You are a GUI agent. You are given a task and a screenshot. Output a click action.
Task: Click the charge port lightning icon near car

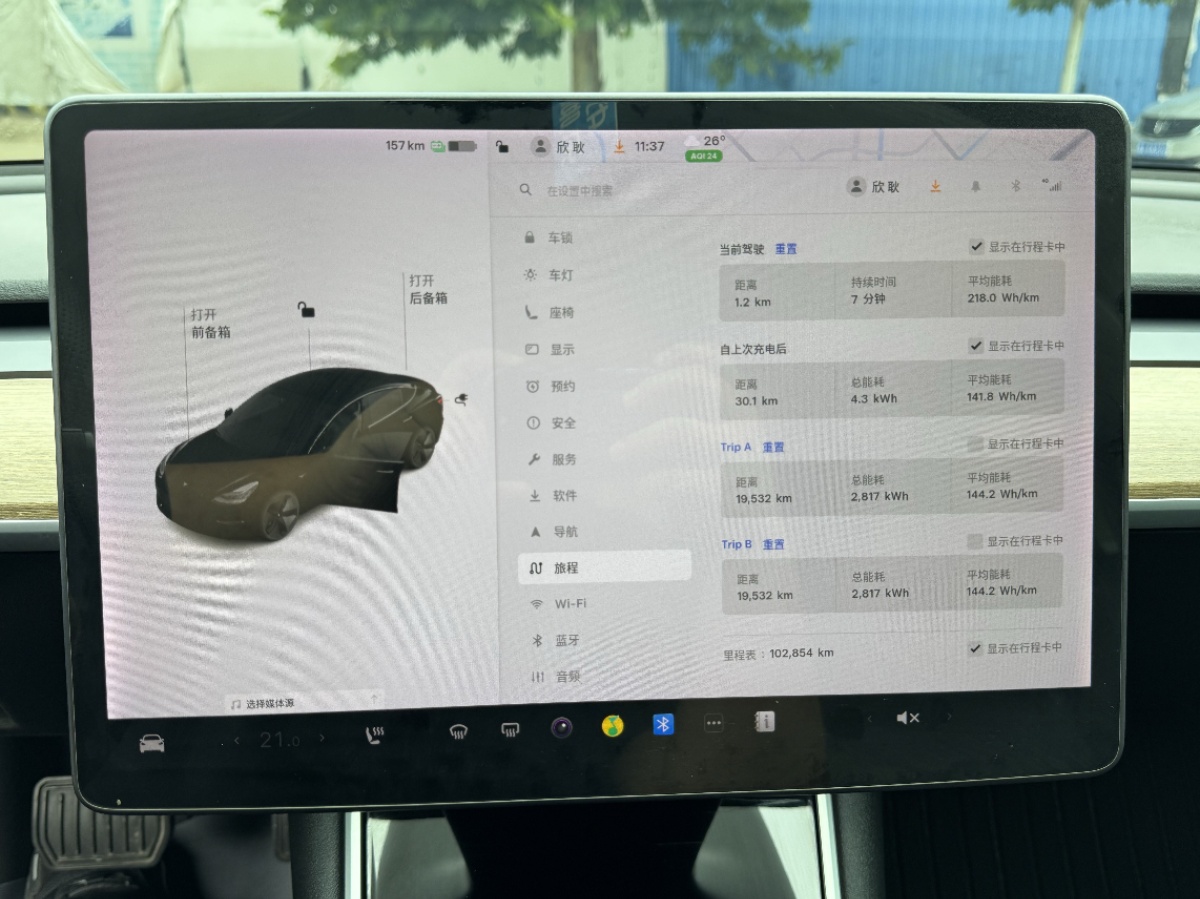click(x=461, y=399)
